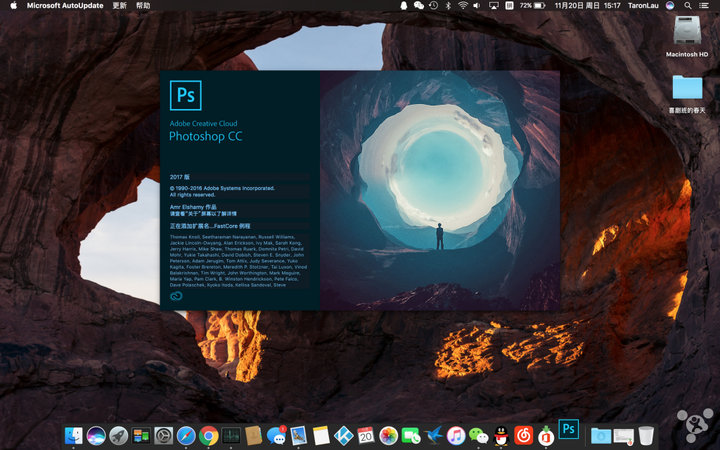Viewport: 720px width, 450px height.
Task: Click the date and time 15:17
Action: click(587, 6)
